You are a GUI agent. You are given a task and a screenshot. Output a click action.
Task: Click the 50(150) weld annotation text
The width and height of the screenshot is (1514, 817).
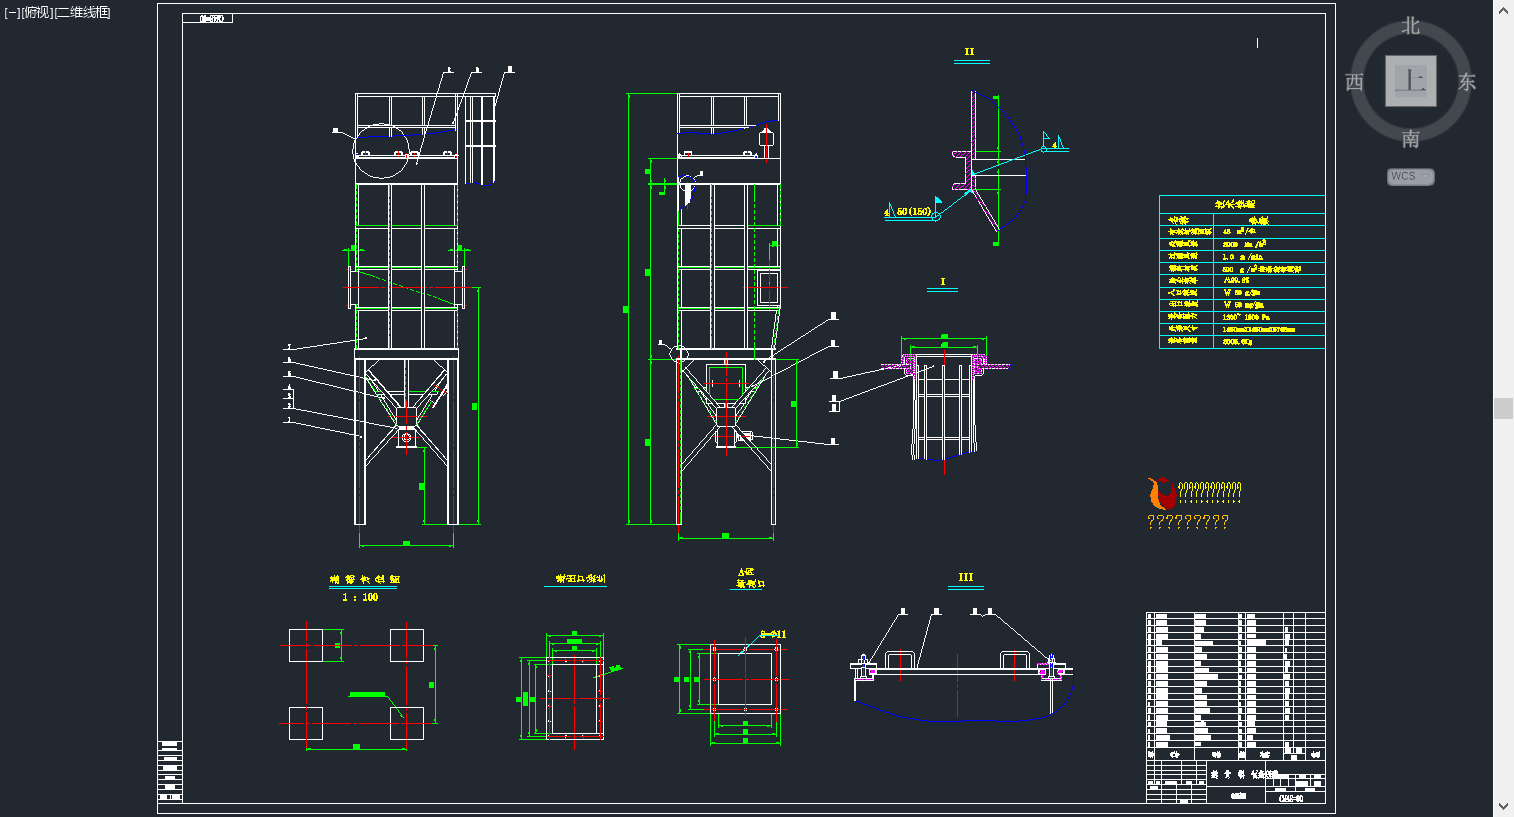point(913,211)
